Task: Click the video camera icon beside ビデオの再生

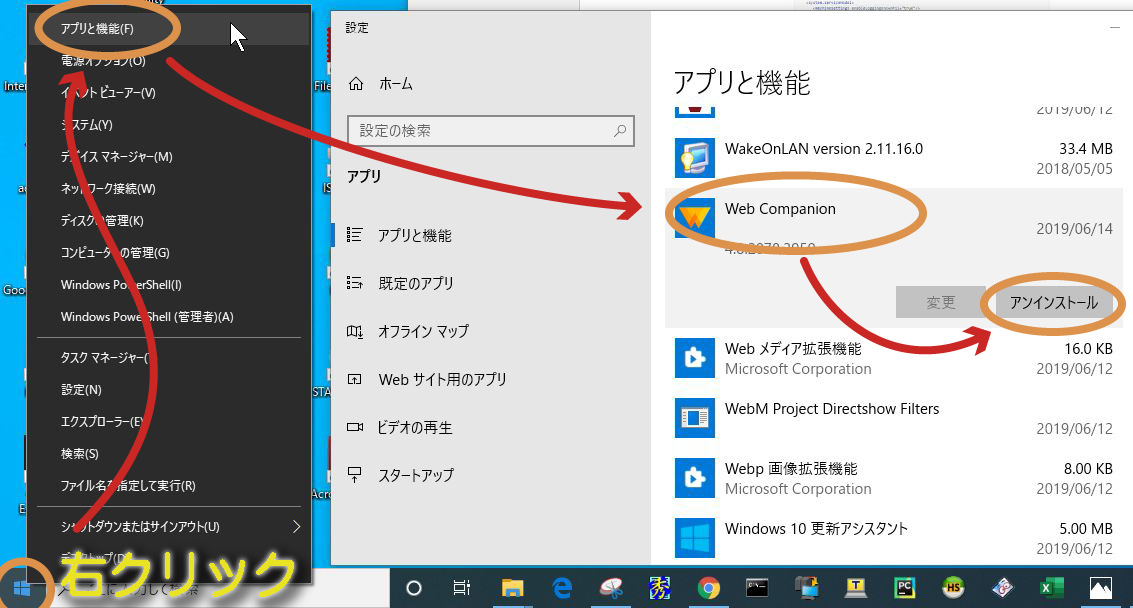Action: (x=354, y=427)
